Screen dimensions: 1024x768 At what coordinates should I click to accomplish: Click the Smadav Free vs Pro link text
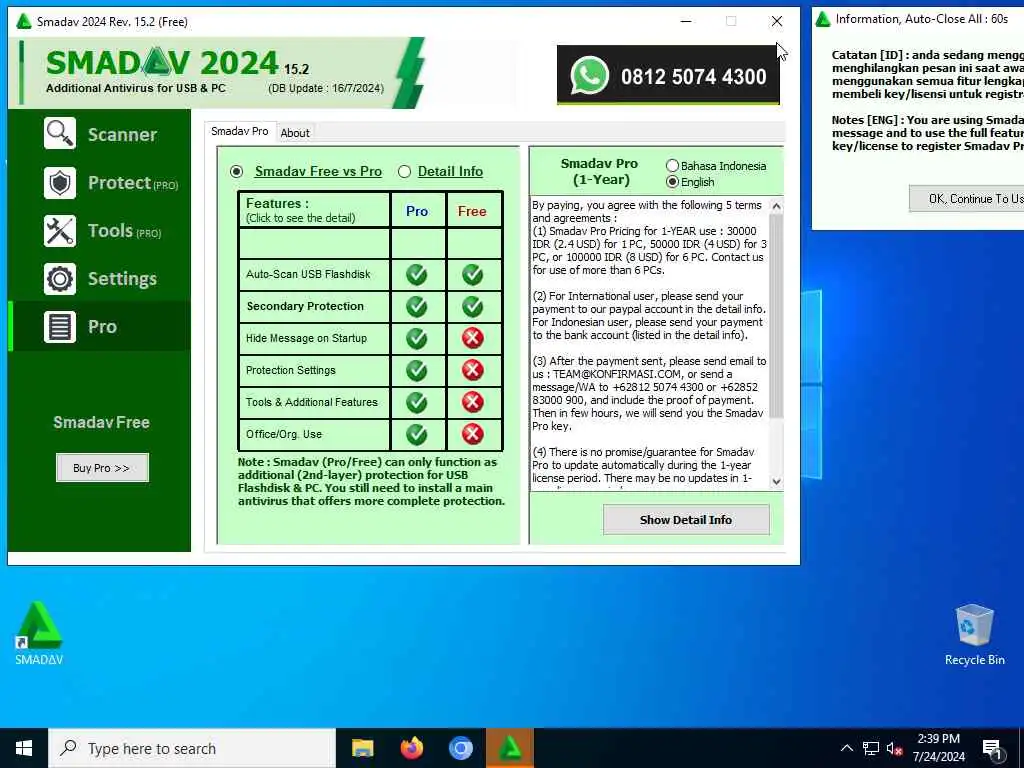(318, 171)
